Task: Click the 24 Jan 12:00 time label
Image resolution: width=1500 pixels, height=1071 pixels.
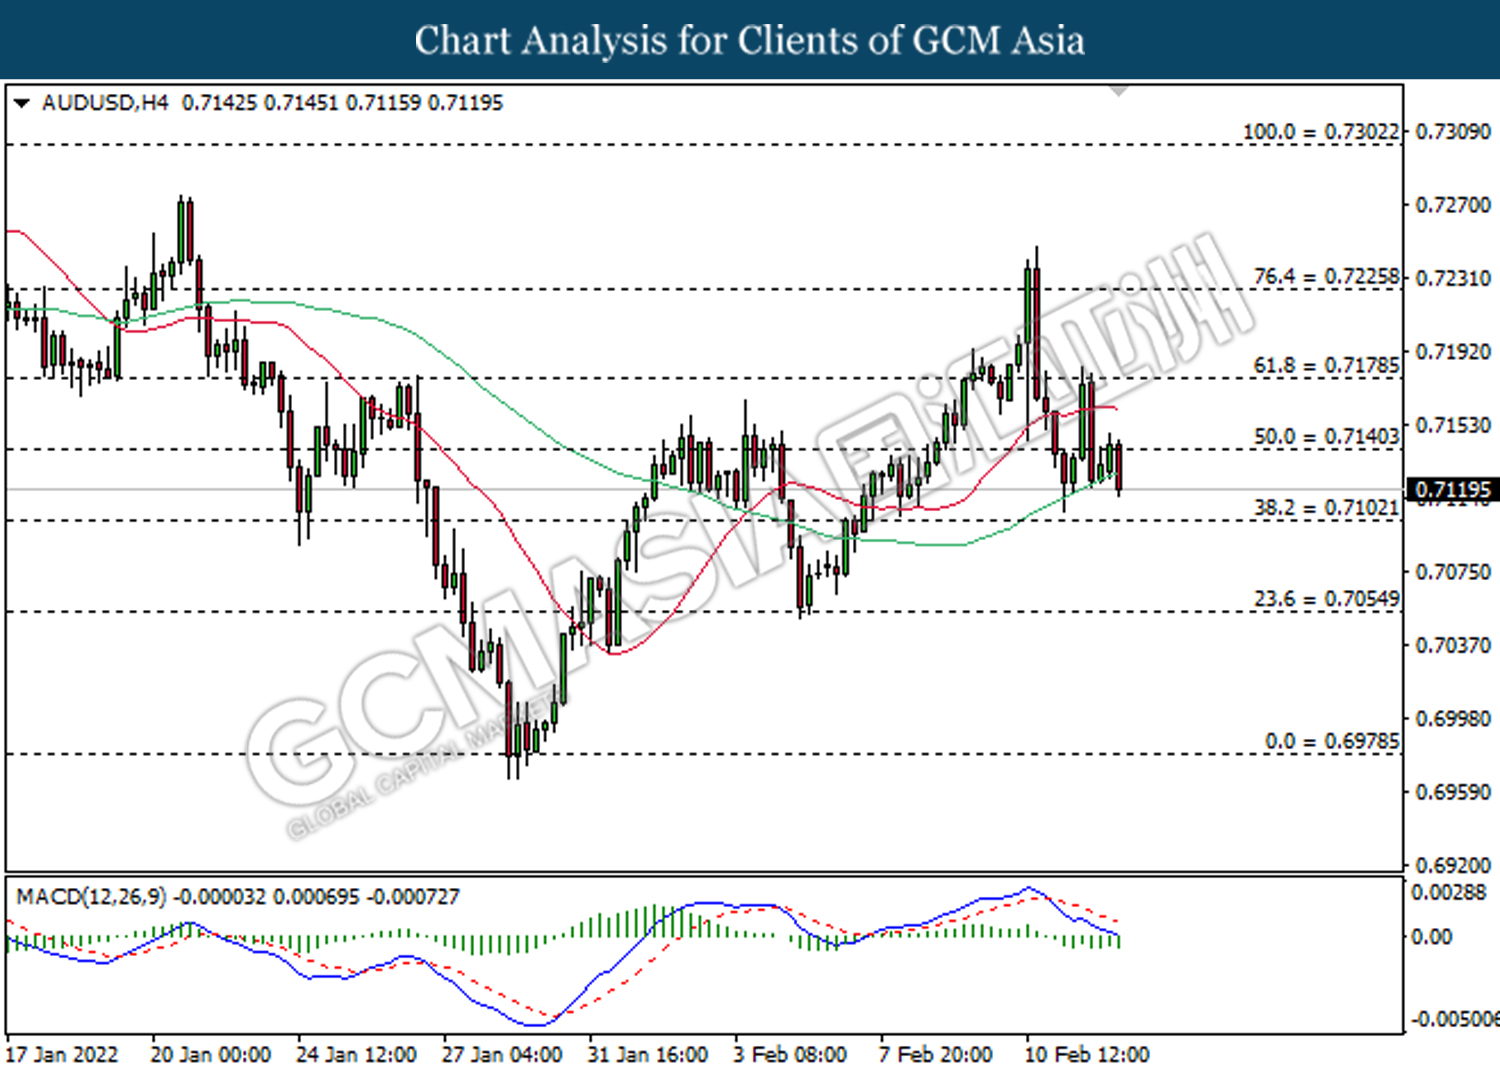Action: [357, 1055]
